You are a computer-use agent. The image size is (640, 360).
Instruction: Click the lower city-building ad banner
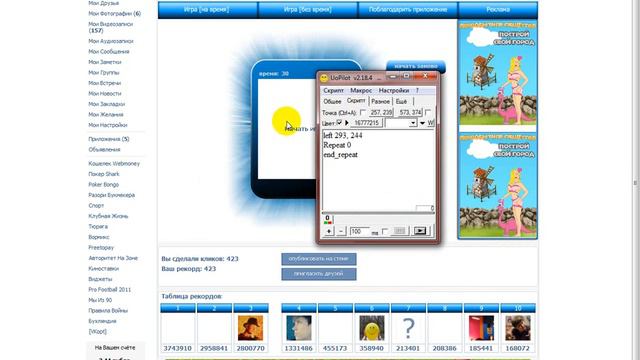[498, 186]
